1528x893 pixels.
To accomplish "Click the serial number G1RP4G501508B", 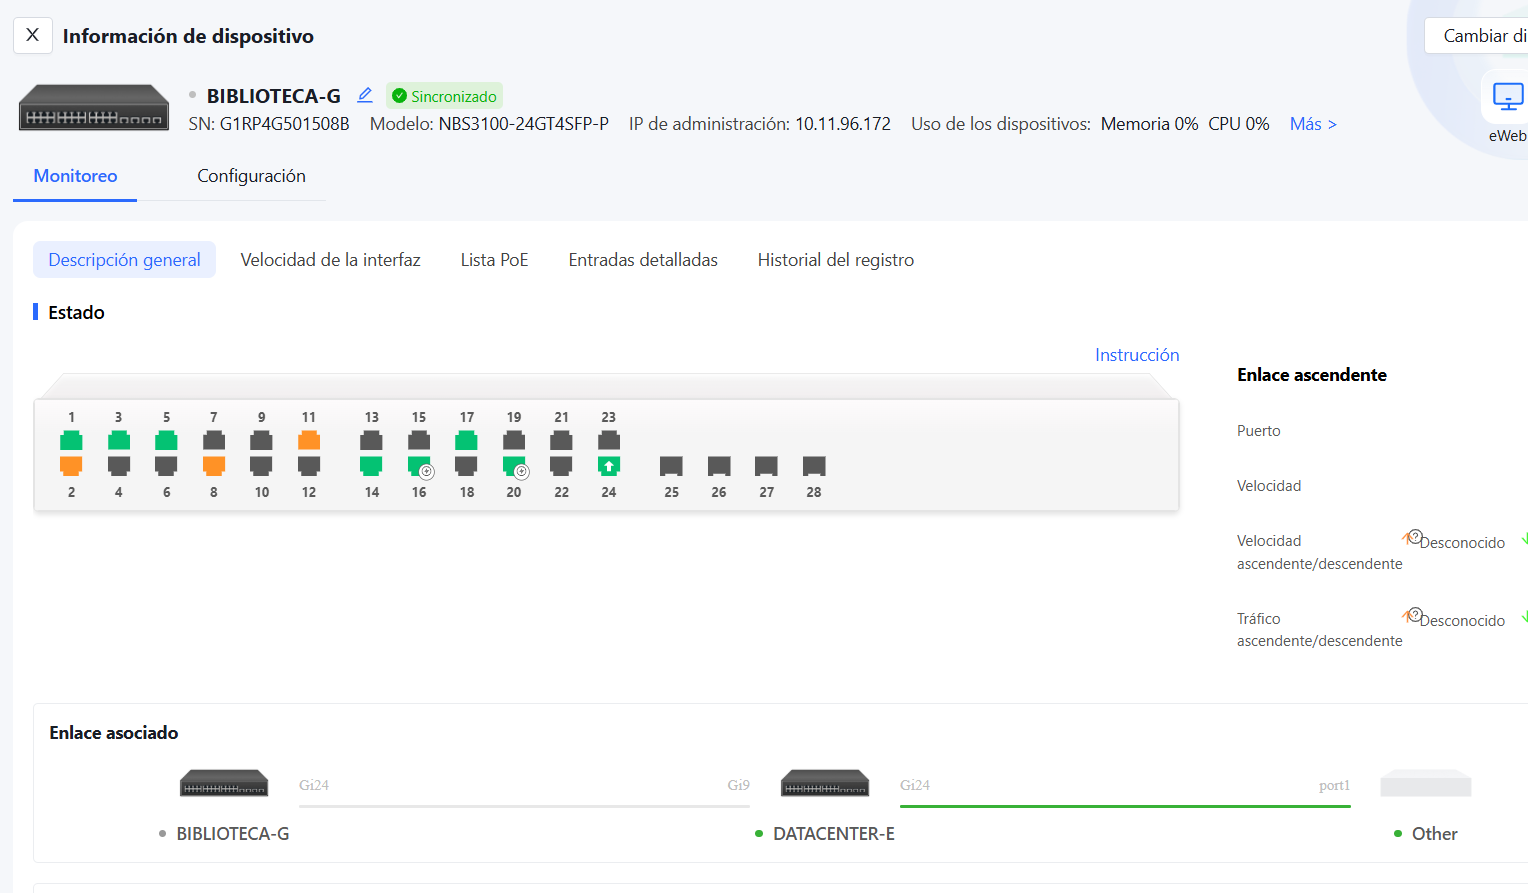I will [x=285, y=124].
